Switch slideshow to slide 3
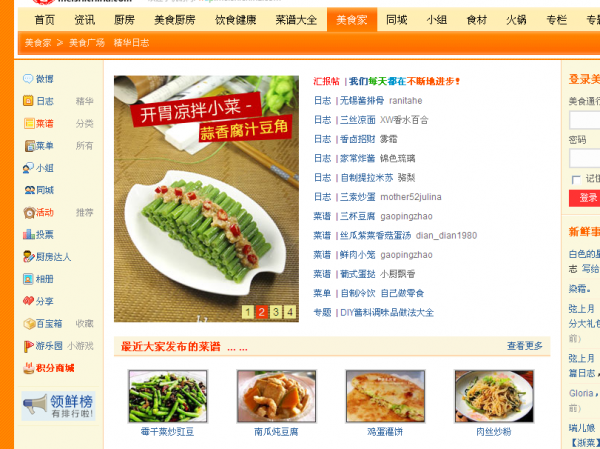Screen dimensions: 600x449 coord(276,312)
